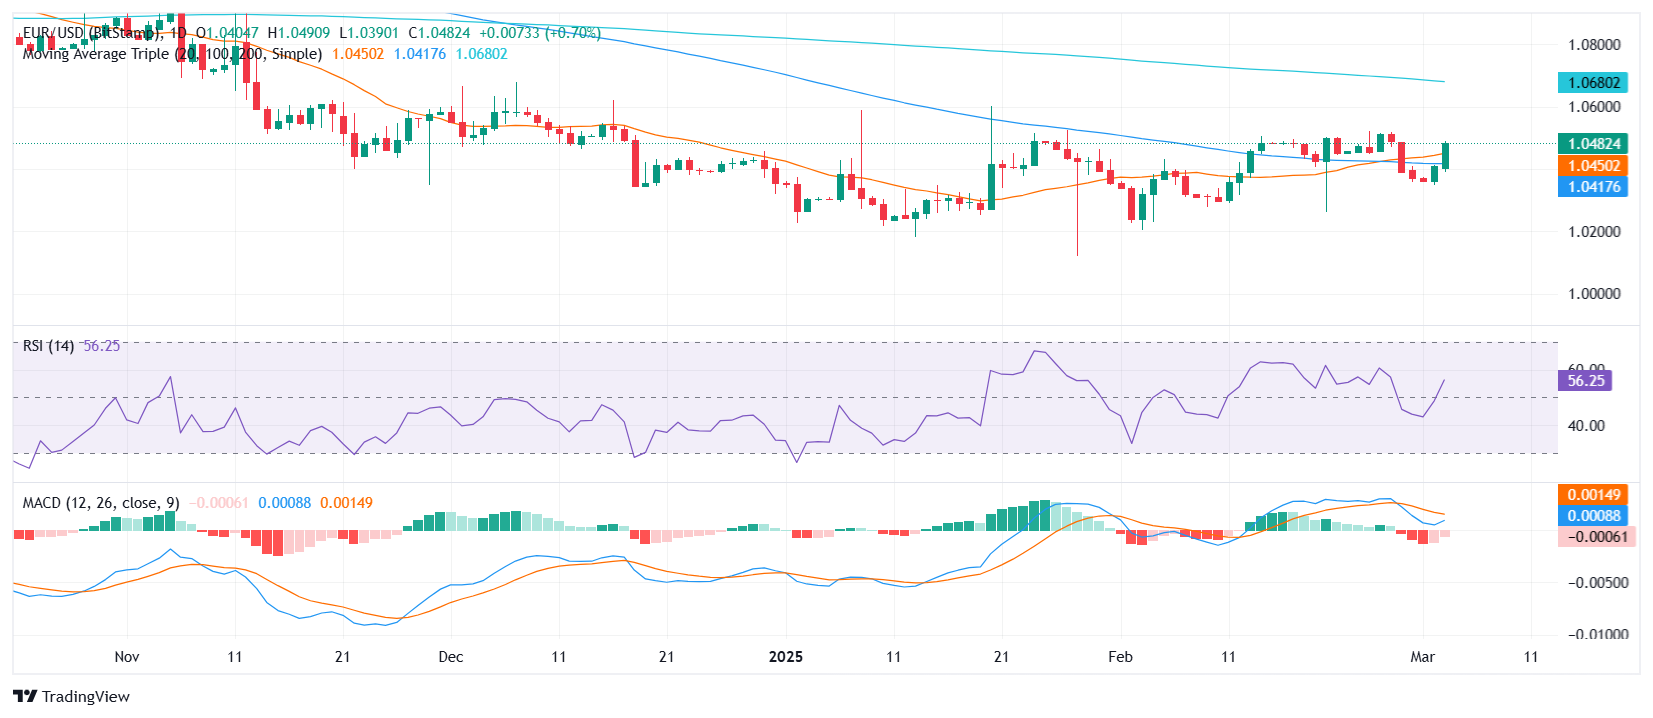Click the Nov label on time axis
The width and height of the screenshot is (1653, 718).
pos(127,657)
